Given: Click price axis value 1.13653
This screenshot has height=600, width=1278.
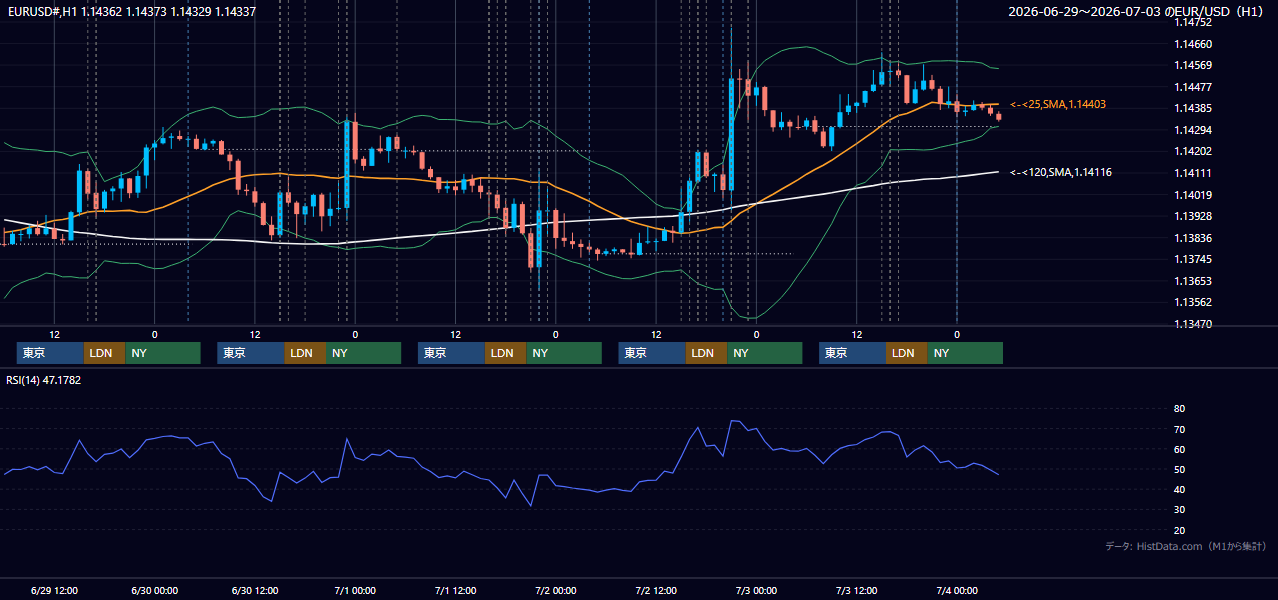Looking at the screenshot, I should tap(1193, 281).
